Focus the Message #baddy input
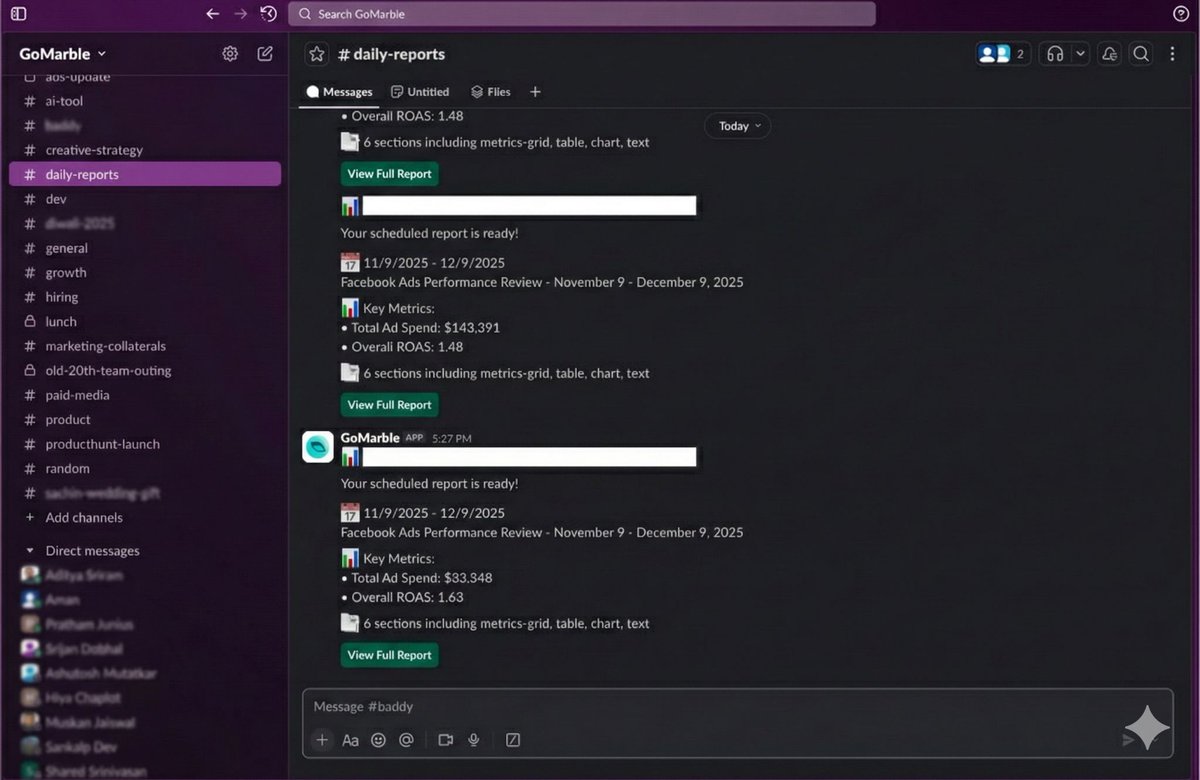The image size is (1200, 780). (736, 707)
